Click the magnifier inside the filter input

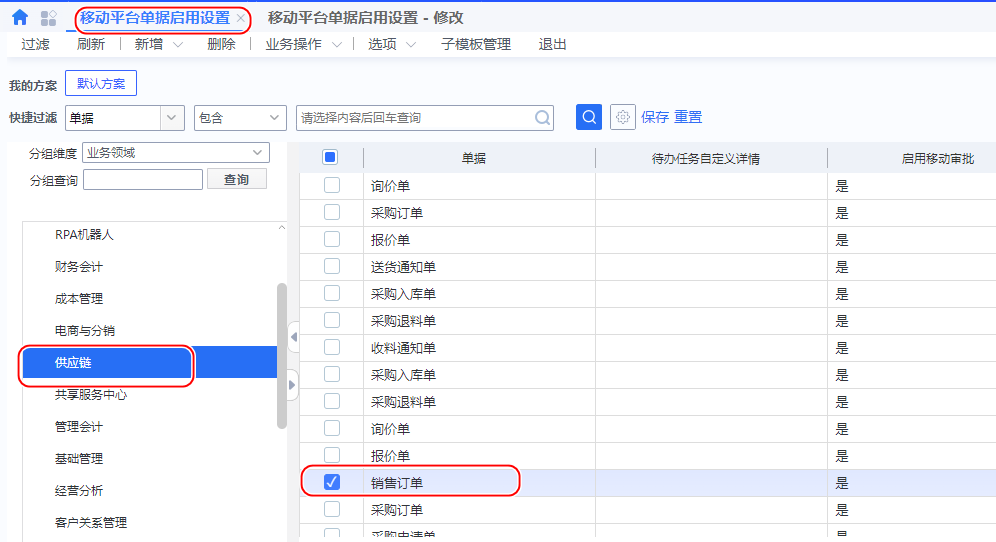(543, 118)
